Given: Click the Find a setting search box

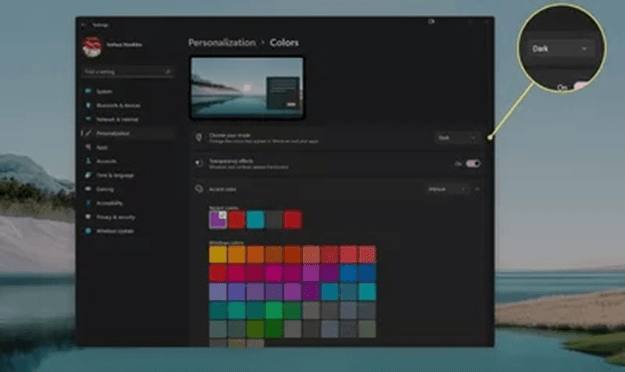Looking at the screenshot, I should (128, 72).
